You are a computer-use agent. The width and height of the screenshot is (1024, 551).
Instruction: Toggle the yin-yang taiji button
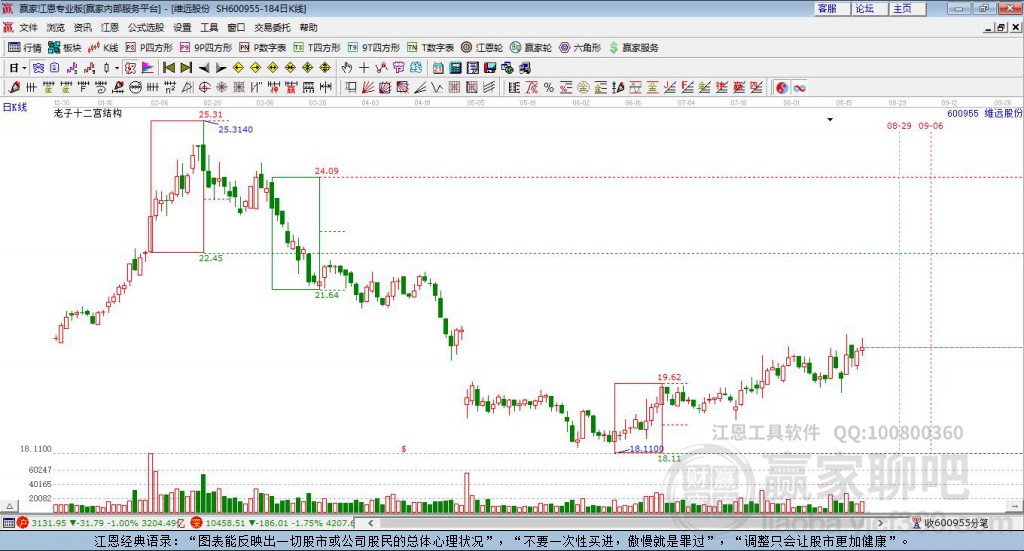pos(782,87)
